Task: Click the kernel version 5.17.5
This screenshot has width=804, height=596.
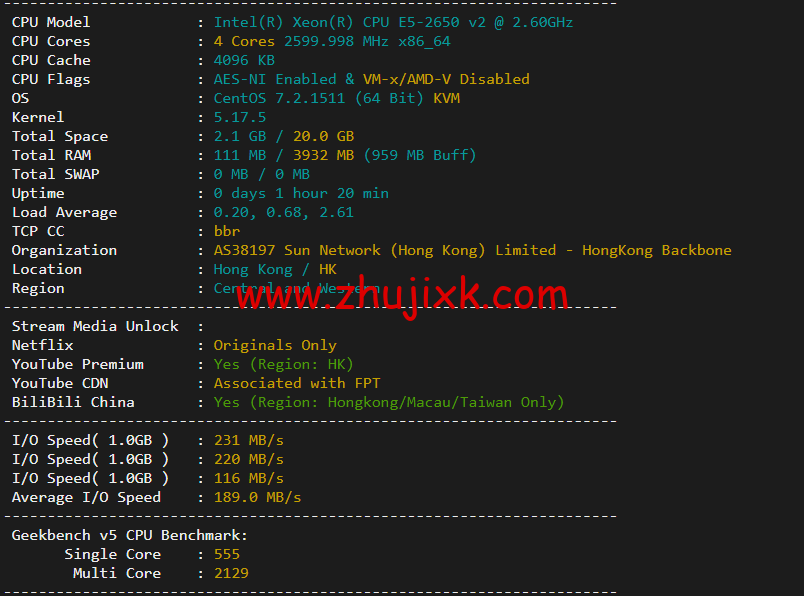Action: [240, 117]
